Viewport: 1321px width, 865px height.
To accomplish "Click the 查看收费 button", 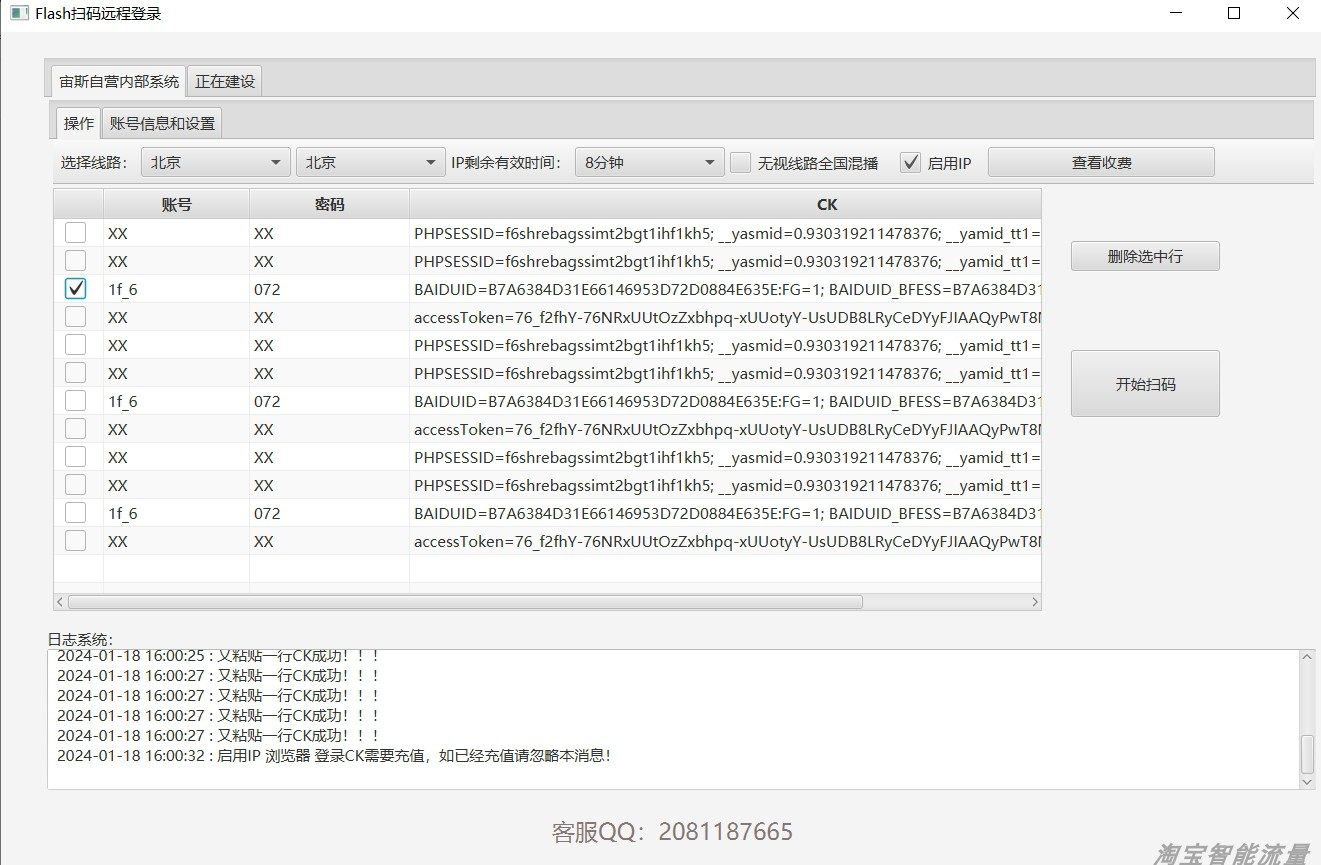I will [x=1101, y=161].
